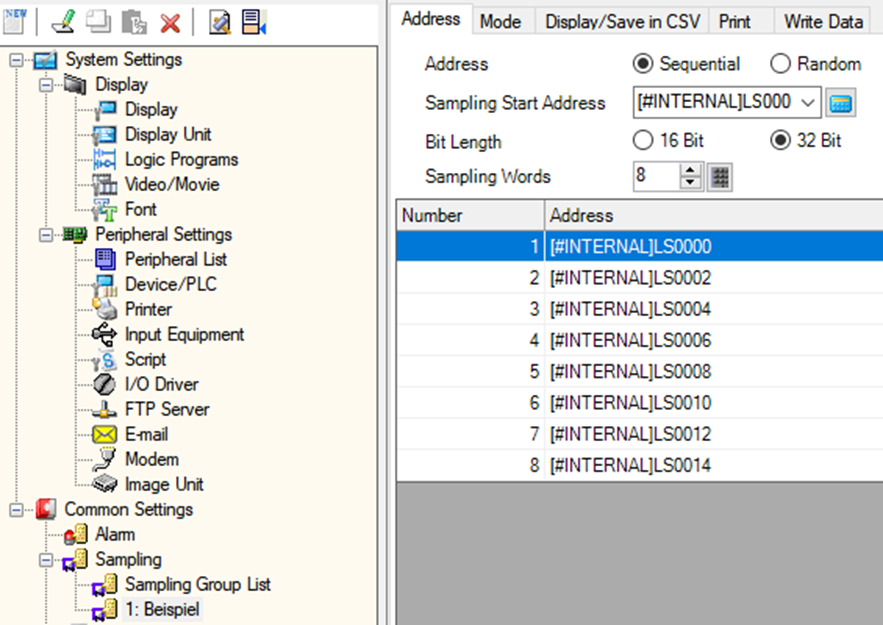Screen dimensions: 883x625
Task: Select row 4 [#INTERNAL]LS0006
Action: (640, 340)
